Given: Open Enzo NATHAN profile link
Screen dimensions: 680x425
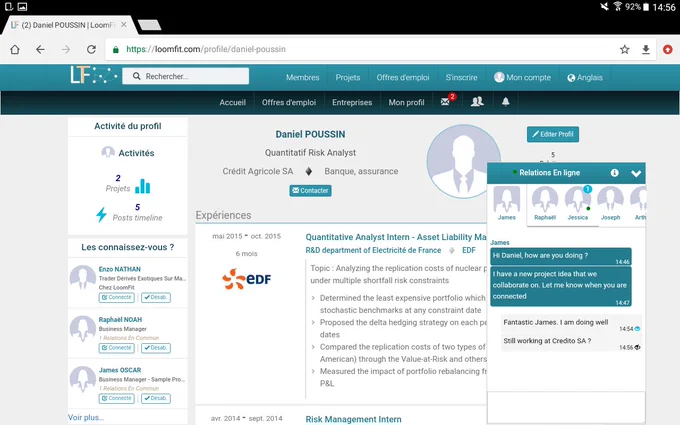Looking at the screenshot, I should (x=120, y=269).
